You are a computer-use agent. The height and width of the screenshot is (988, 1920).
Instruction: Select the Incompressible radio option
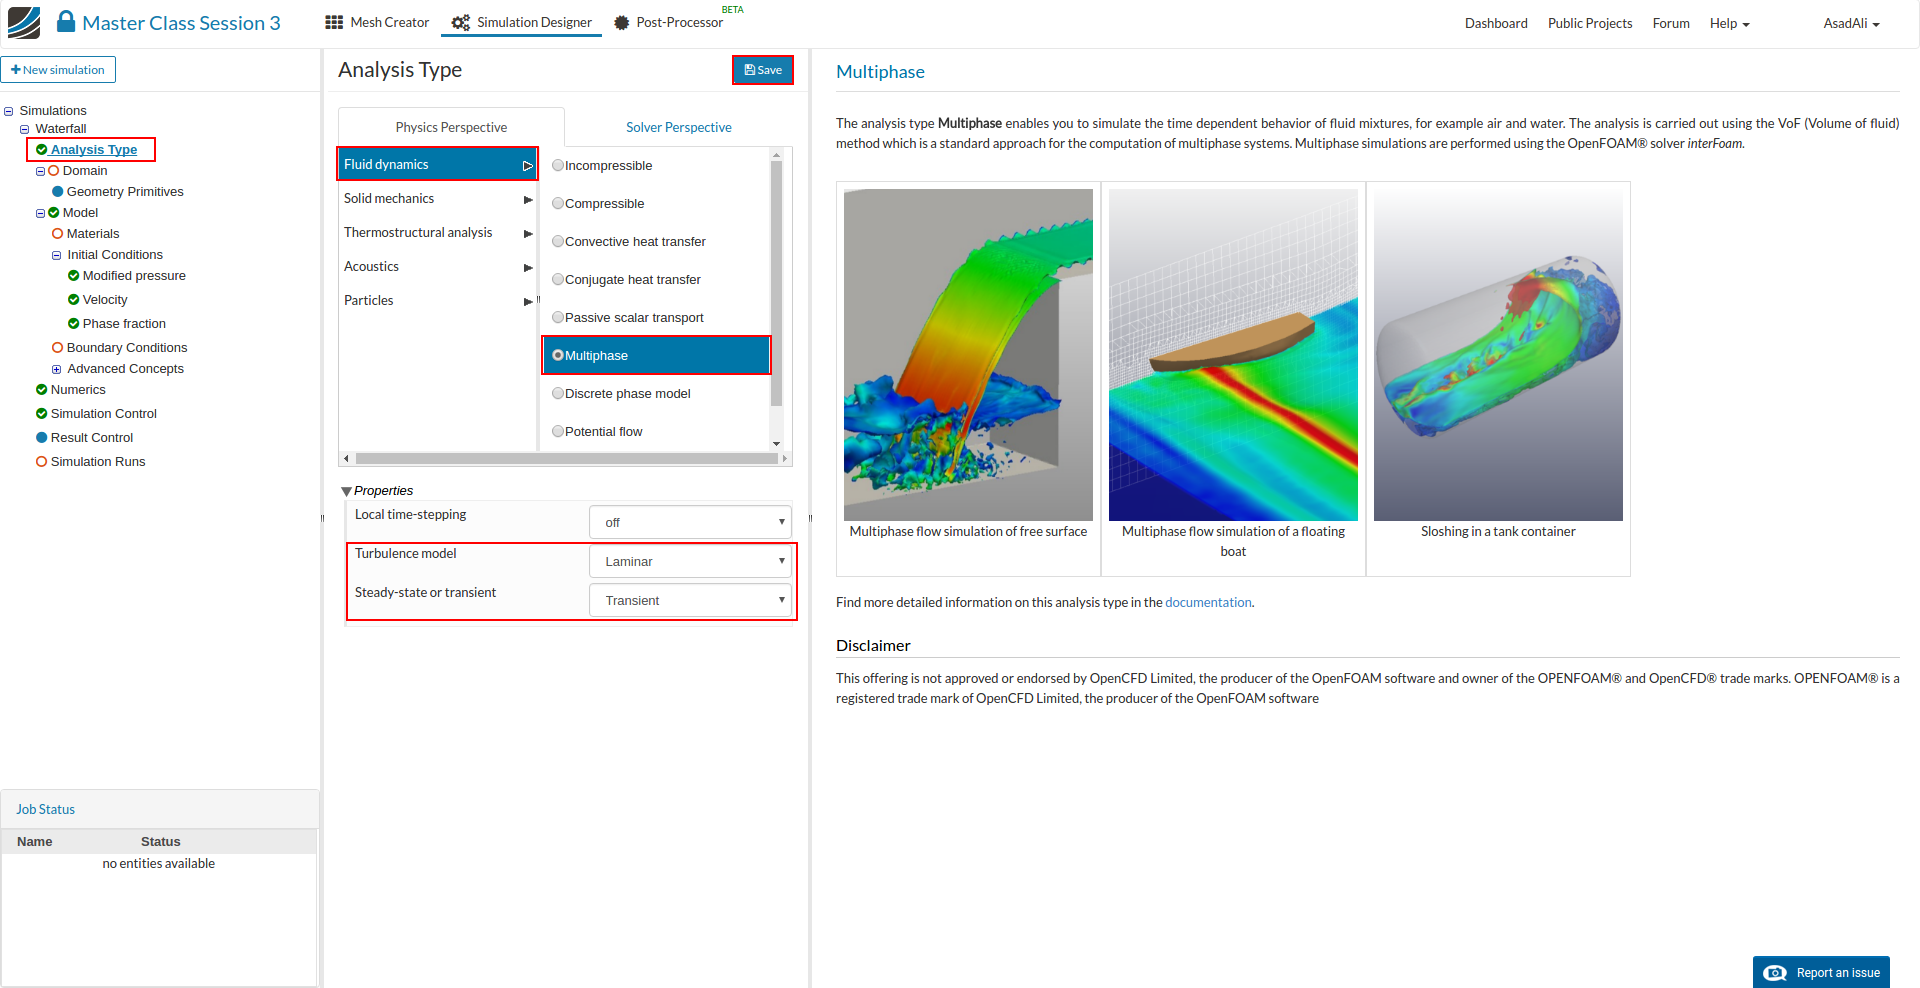558,166
